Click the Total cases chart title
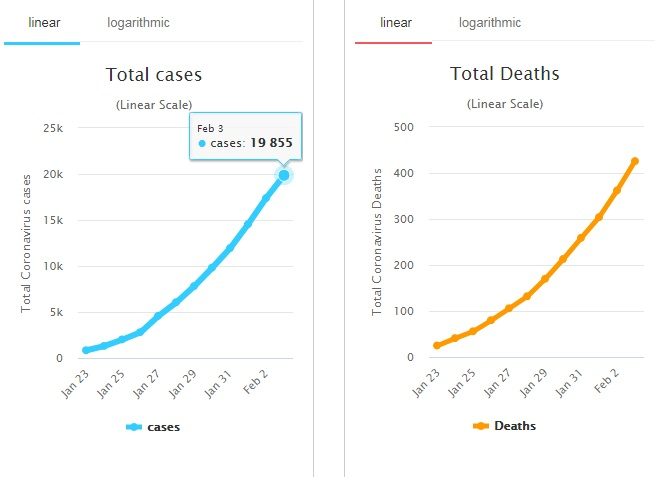The image size is (661, 477). (154, 74)
